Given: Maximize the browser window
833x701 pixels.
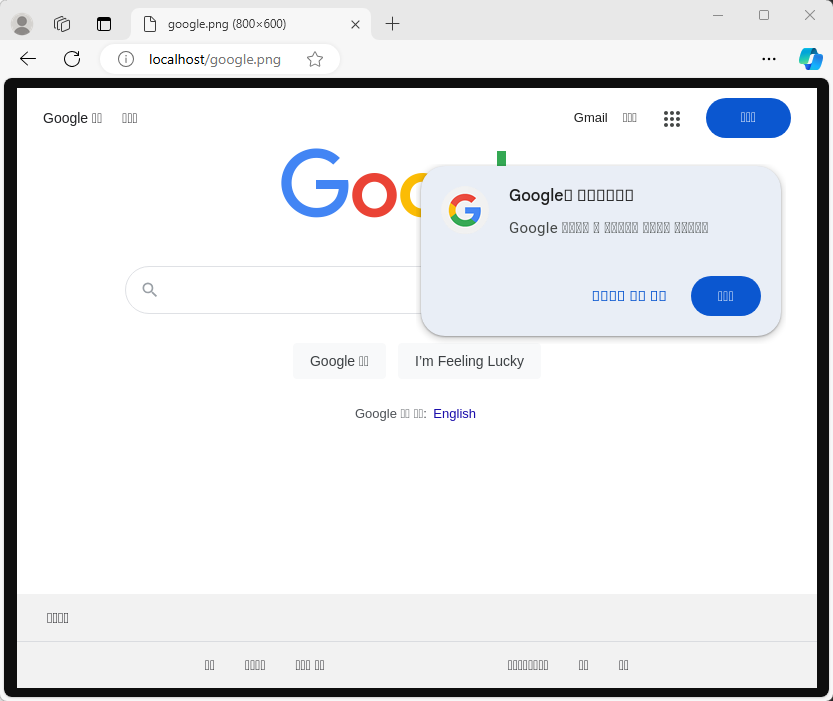Looking at the screenshot, I should 764,15.
